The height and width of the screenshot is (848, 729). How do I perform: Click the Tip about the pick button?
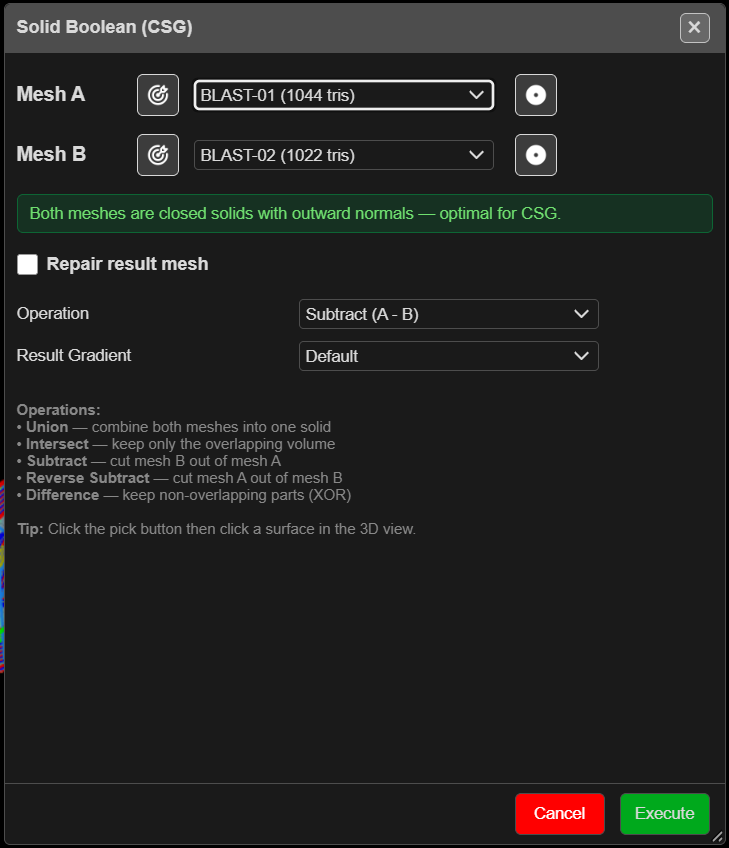pyautogui.click(x=217, y=529)
